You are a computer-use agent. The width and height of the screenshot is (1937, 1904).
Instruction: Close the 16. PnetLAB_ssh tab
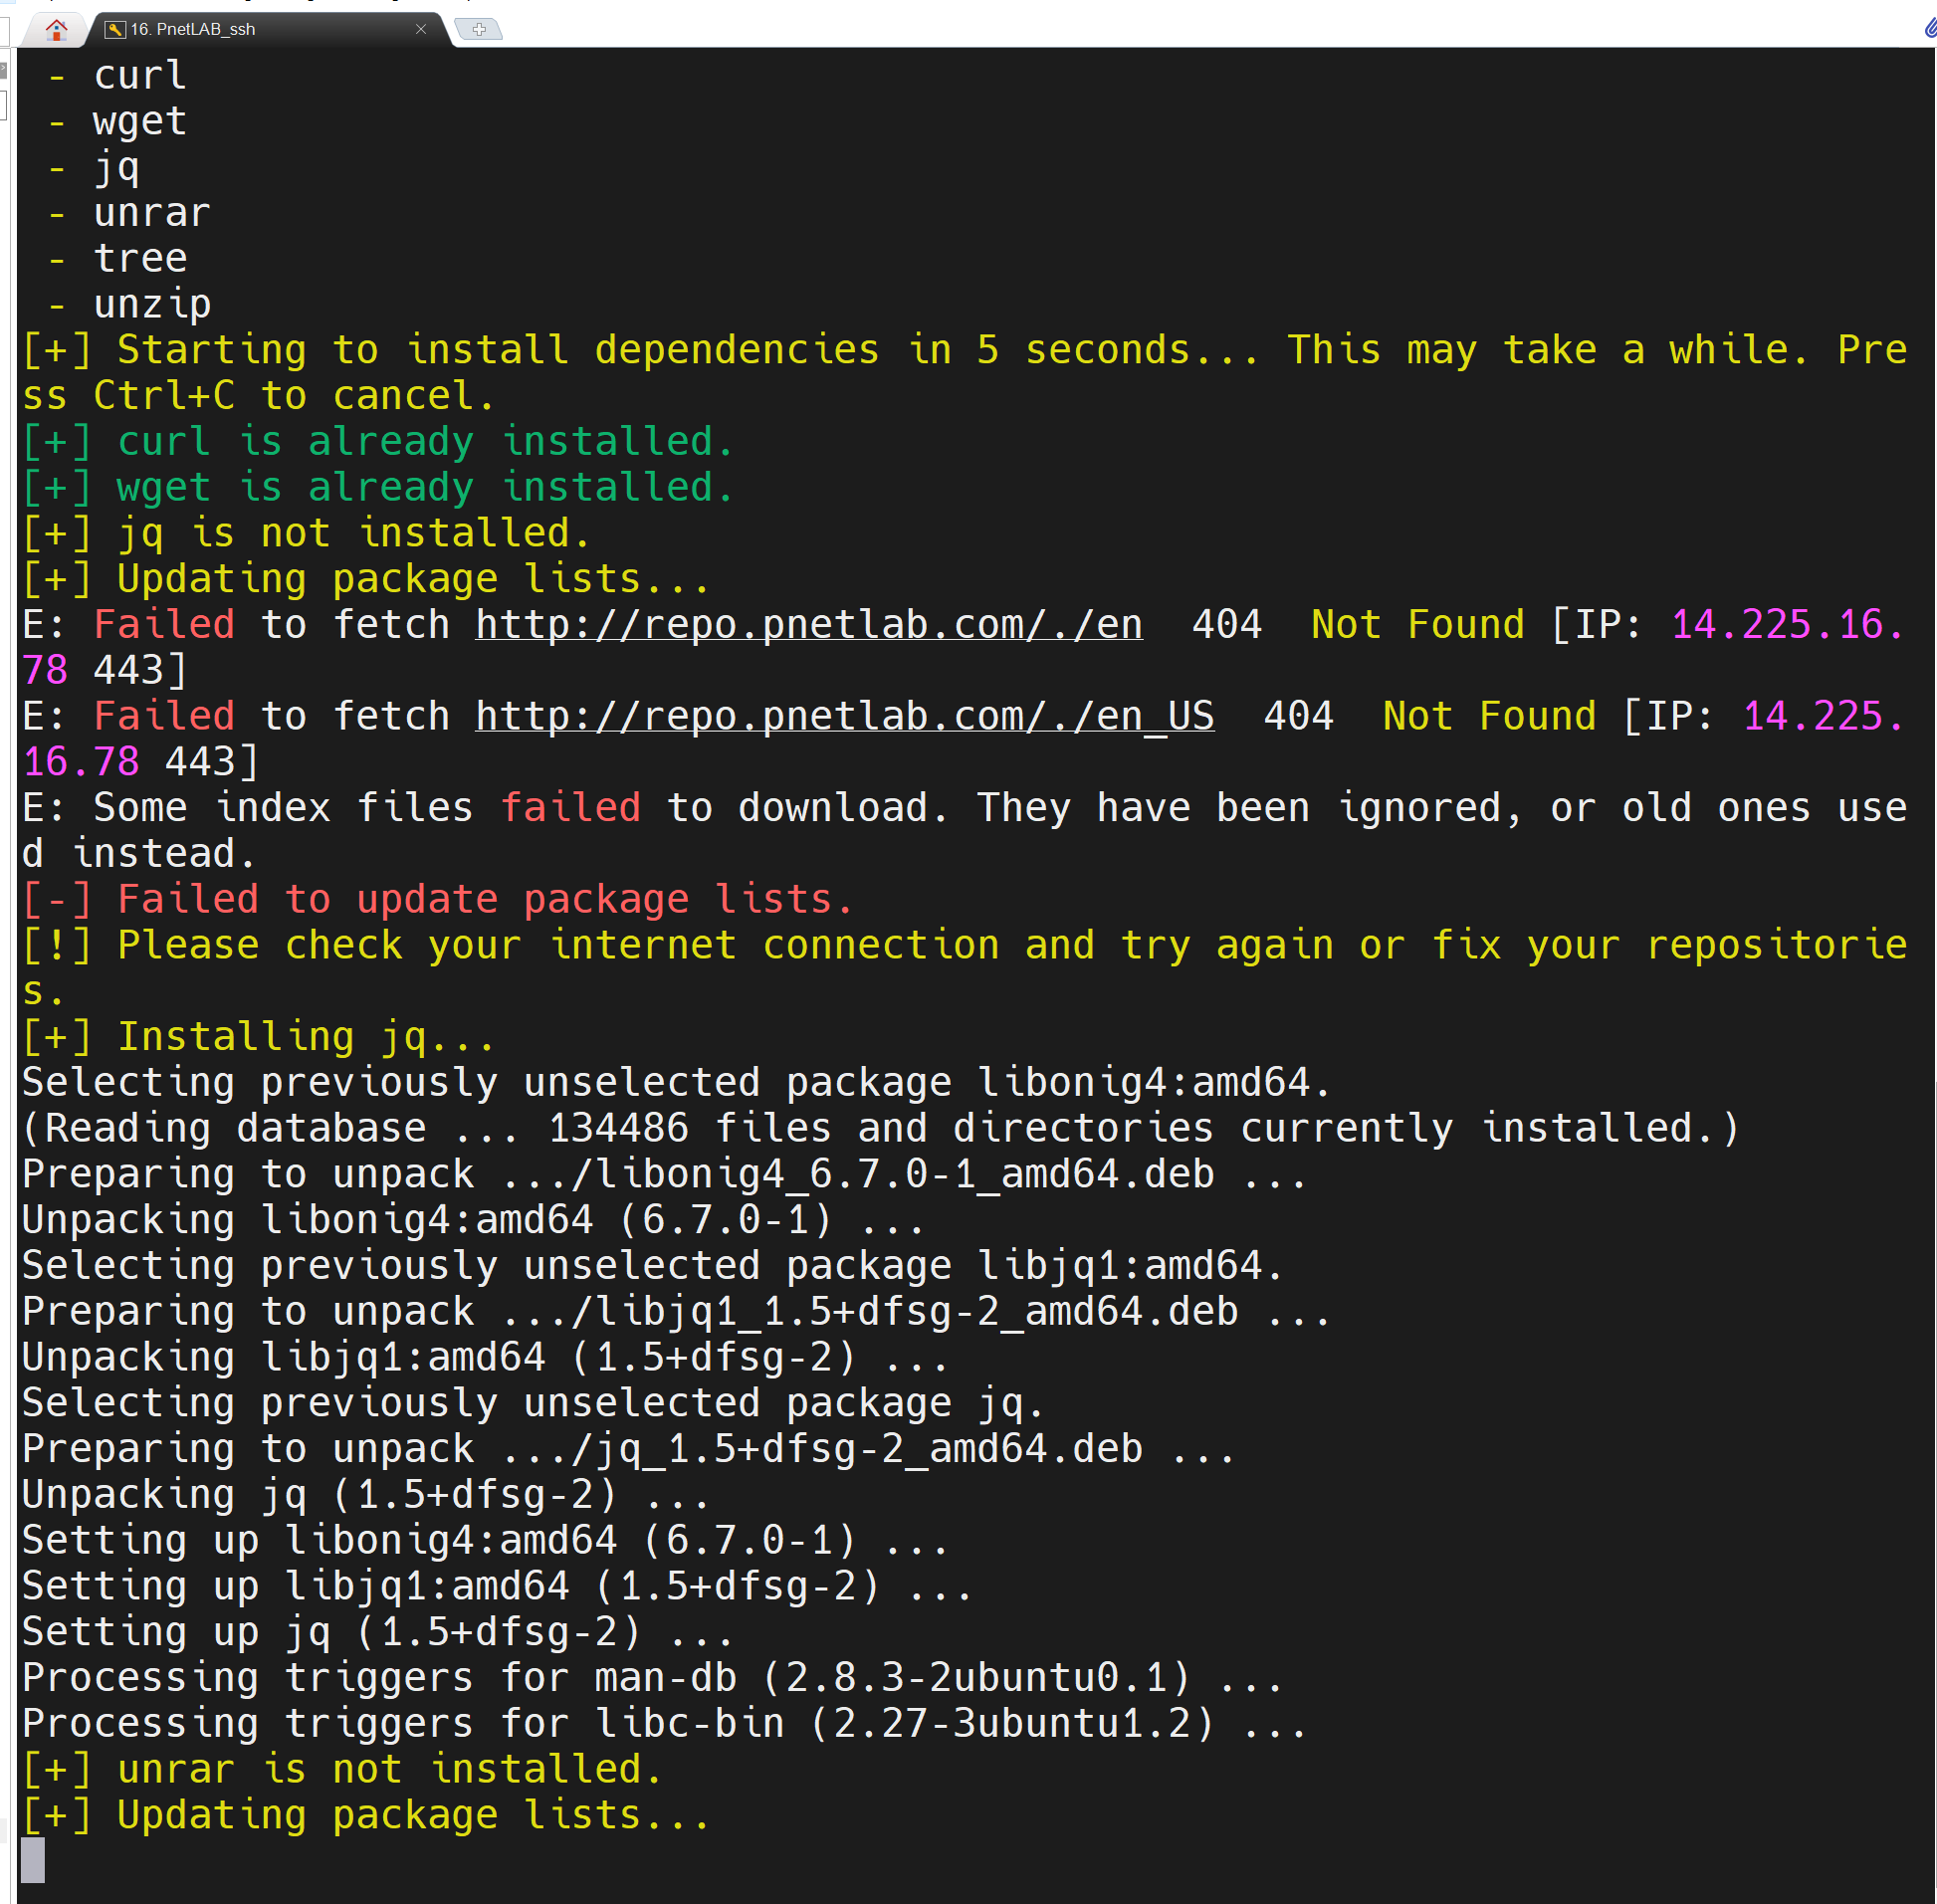(x=421, y=29)
